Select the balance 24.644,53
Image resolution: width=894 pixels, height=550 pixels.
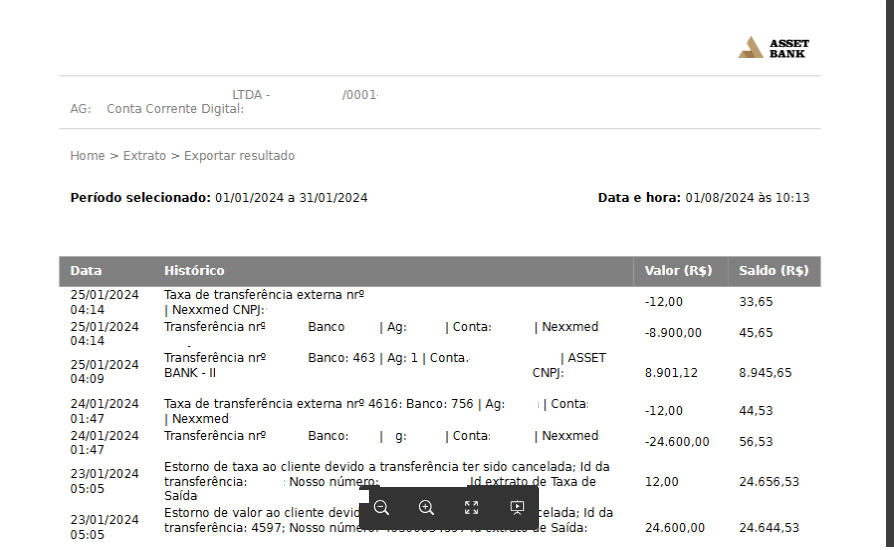(x=769, y=528)
